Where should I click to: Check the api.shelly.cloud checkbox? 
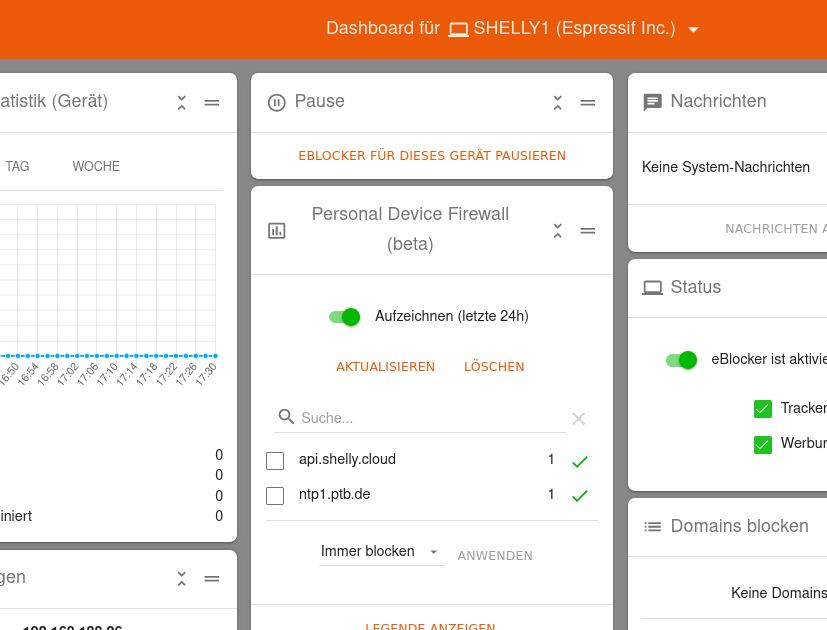(x=275, y=461)
